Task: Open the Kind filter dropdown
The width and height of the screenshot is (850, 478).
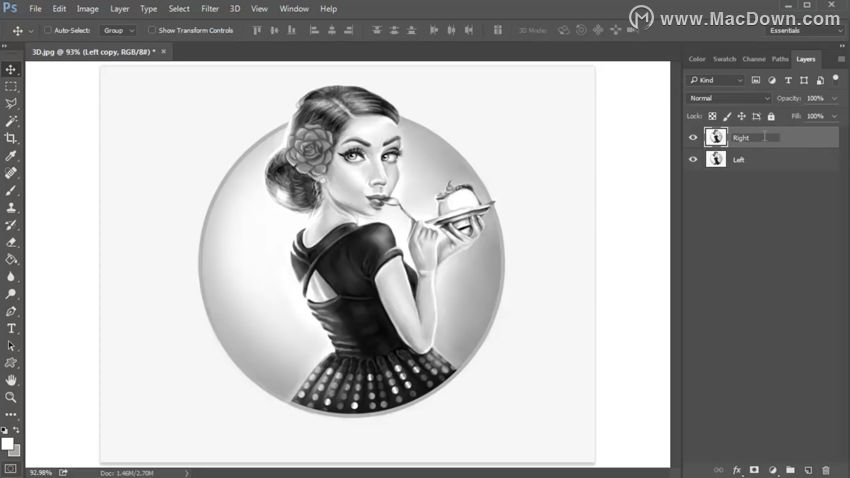Action: (x=716, y=80)
